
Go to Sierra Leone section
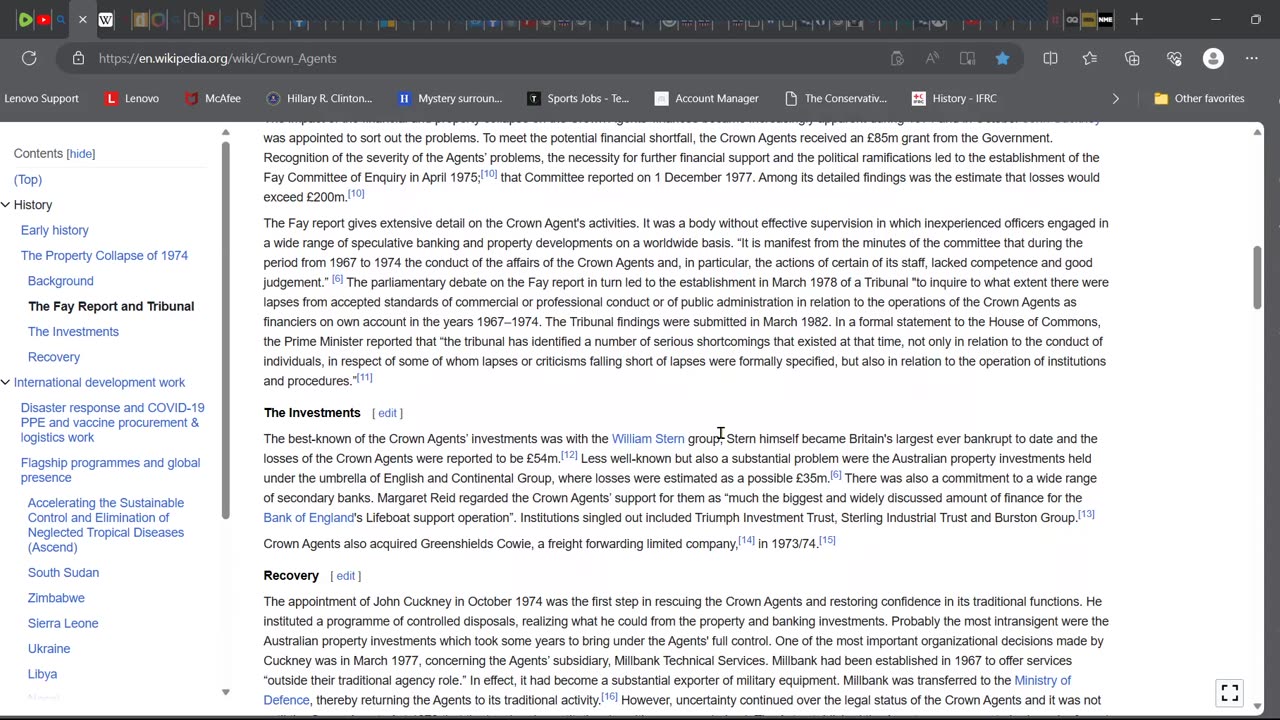pos(63,623)
